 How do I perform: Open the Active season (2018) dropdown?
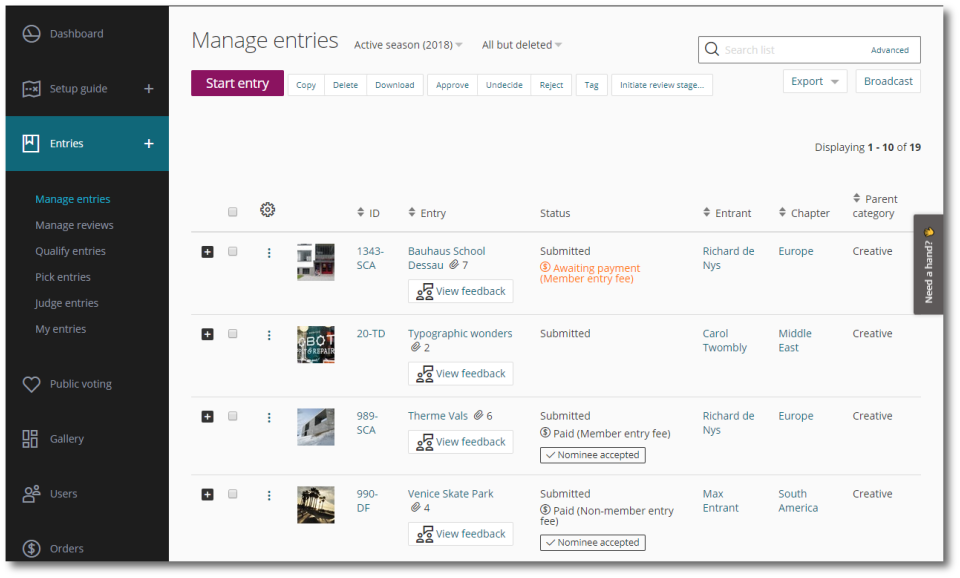[x=408, y=45]
